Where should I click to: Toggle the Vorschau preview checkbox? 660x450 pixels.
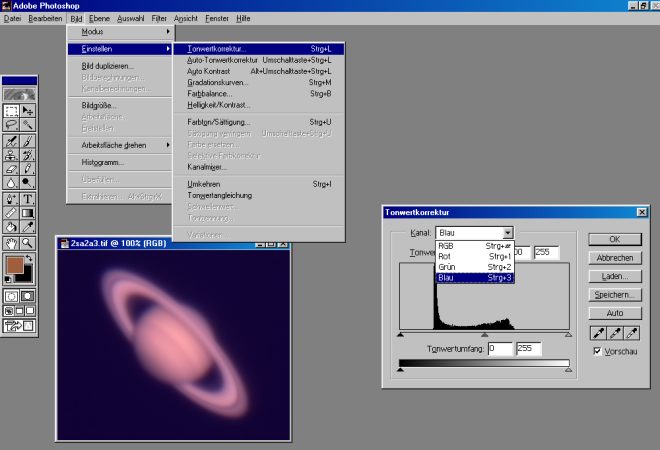(x=597, y=351)
